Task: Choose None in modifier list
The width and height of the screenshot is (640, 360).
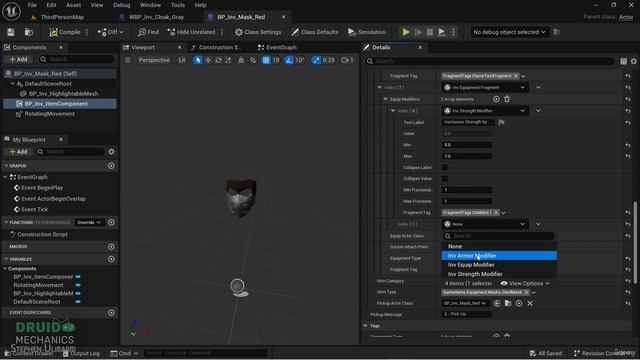Action: pyautogui.click(x=499, y=246)
